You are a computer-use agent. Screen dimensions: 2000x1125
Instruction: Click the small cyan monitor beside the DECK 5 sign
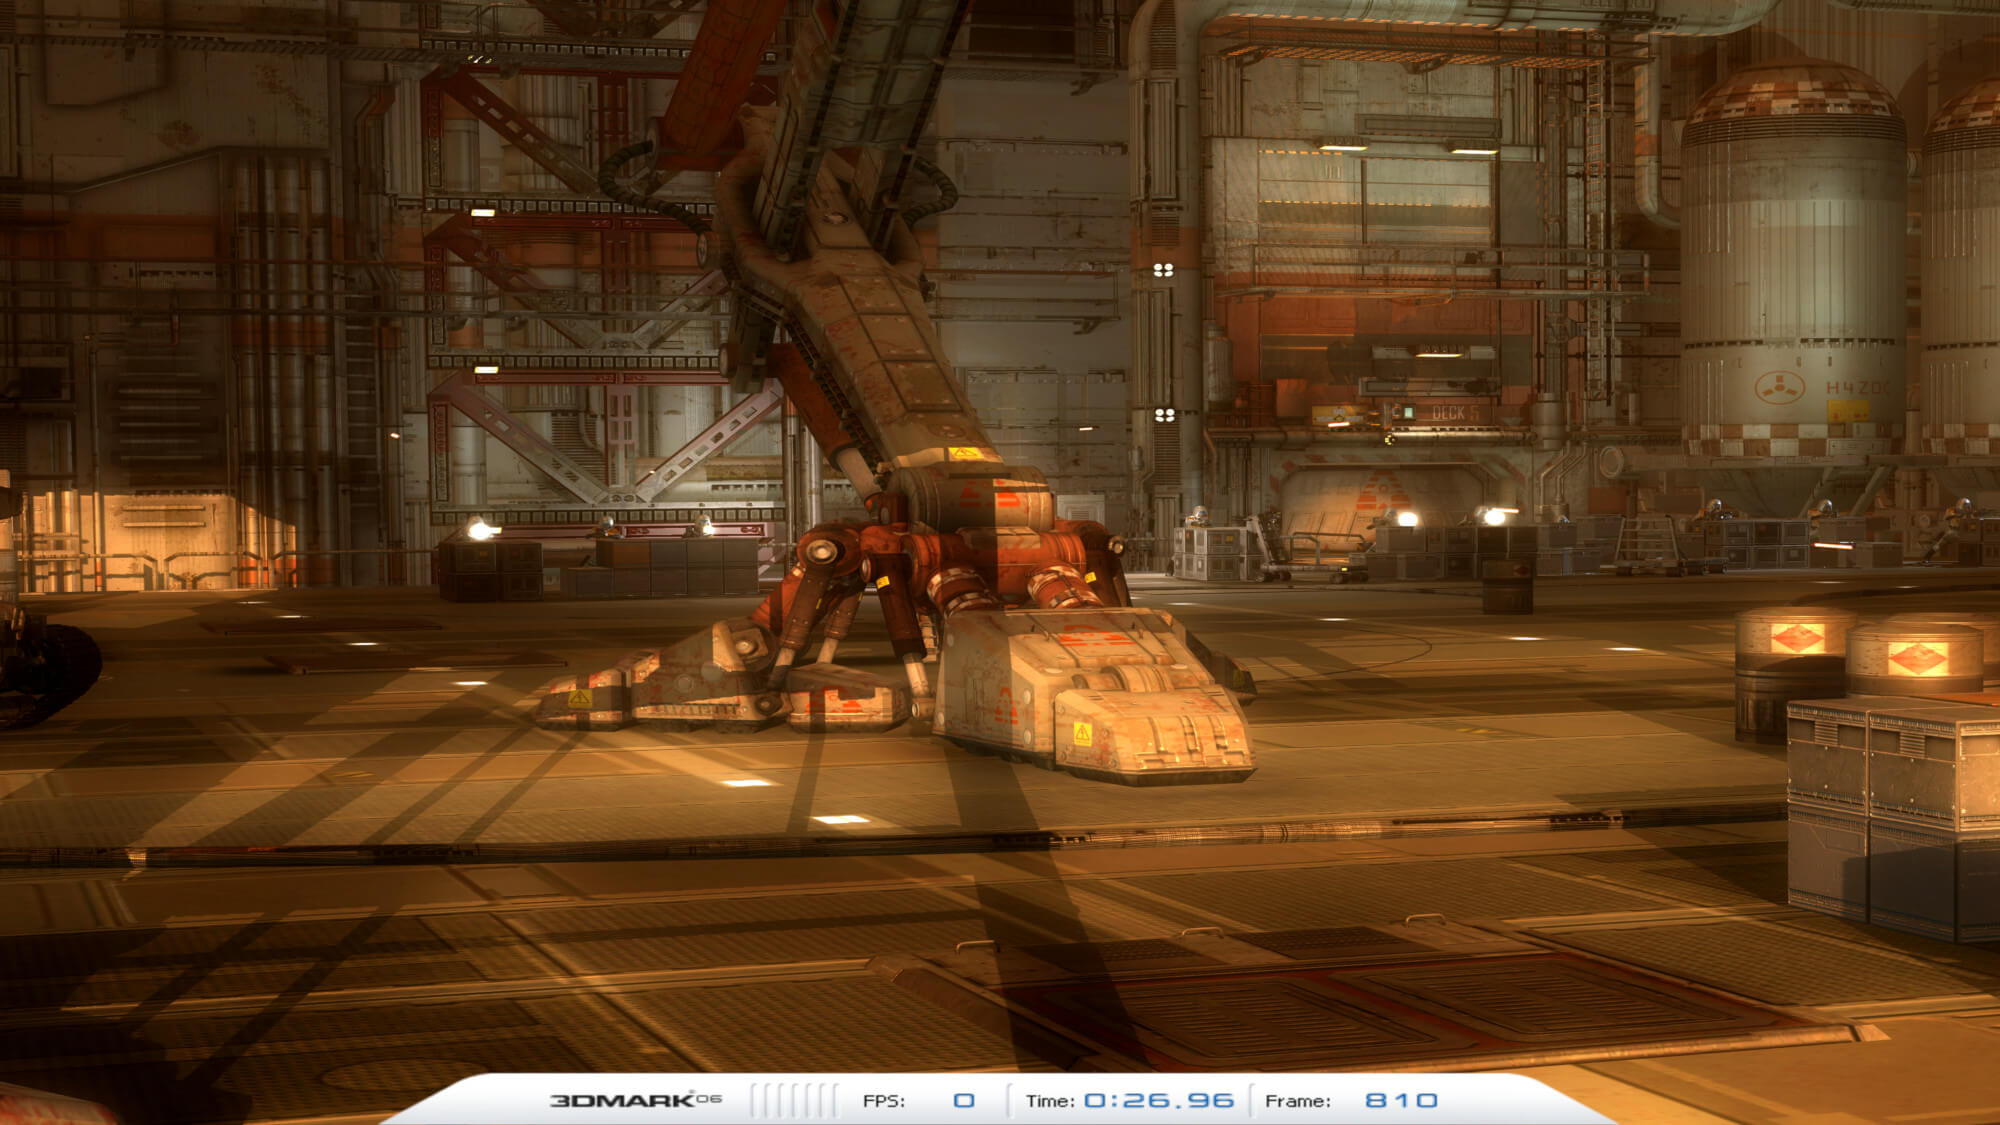coord(1406,412)
